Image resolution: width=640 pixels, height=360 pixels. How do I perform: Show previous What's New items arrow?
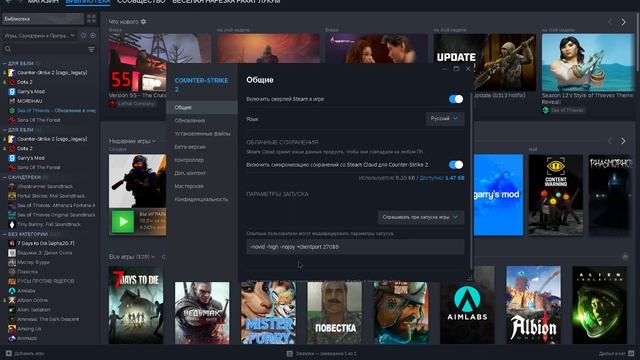coord(610,22)
